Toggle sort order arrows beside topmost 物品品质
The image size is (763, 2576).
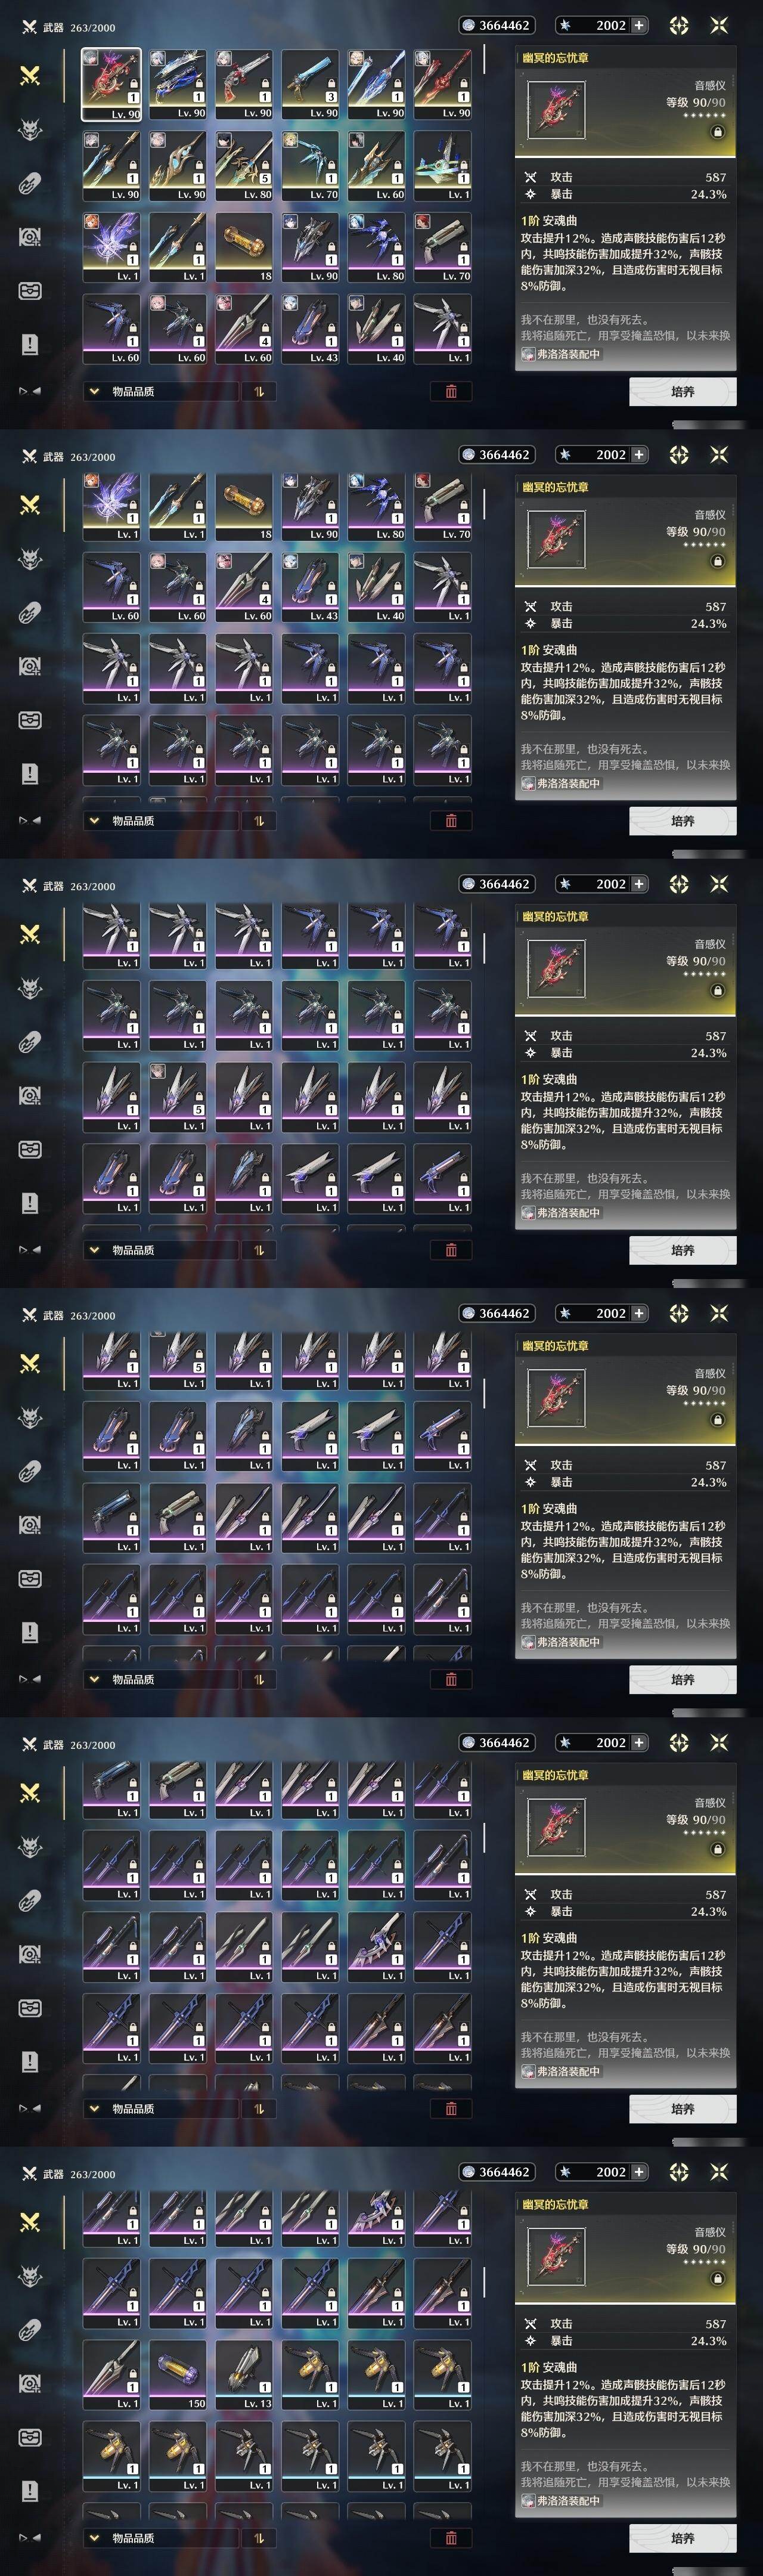pyautogui.click(x=258, y=391)
